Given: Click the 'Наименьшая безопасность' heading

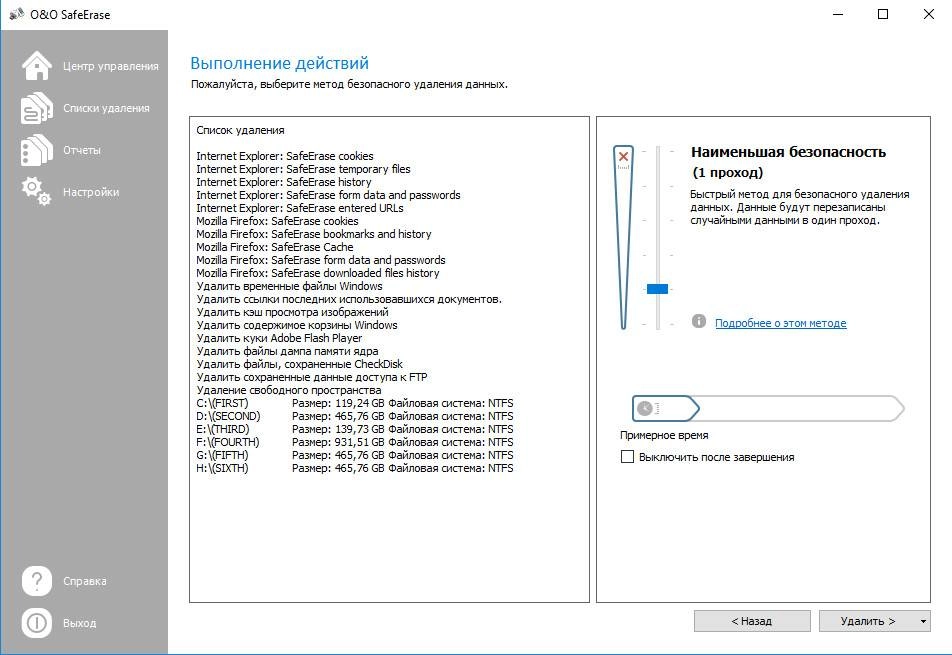Looking at the screenshot, I should 788,152.
